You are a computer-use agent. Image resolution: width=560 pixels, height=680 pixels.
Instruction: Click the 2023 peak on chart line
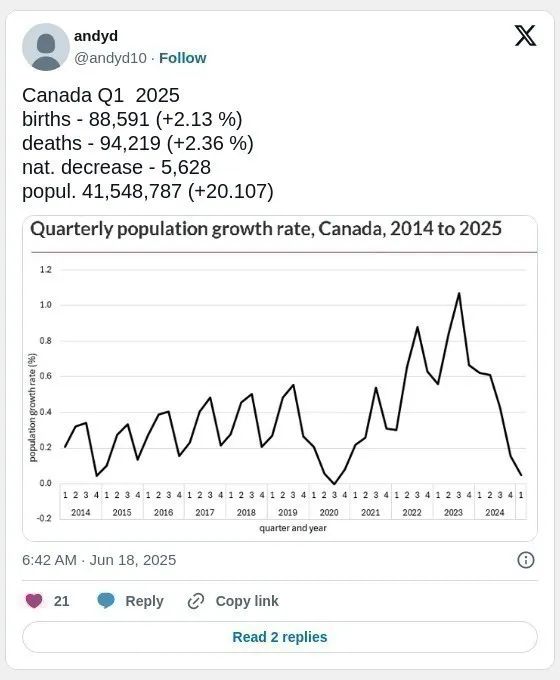click(459, 294)
